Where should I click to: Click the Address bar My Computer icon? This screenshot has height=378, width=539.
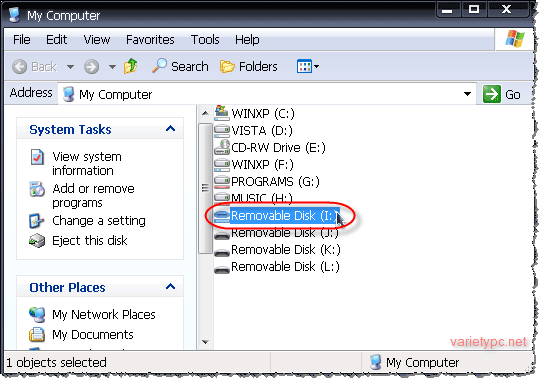point(69,94)
